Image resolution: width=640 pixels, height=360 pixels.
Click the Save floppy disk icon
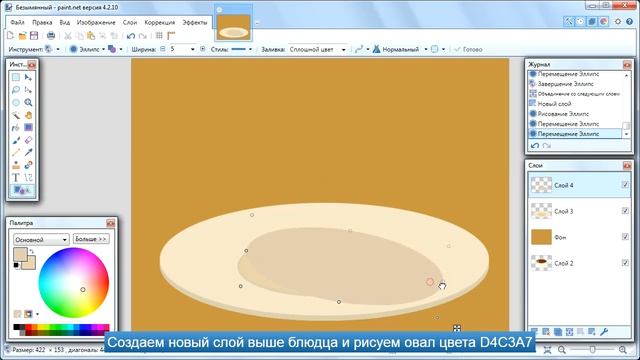click(34, 36)
